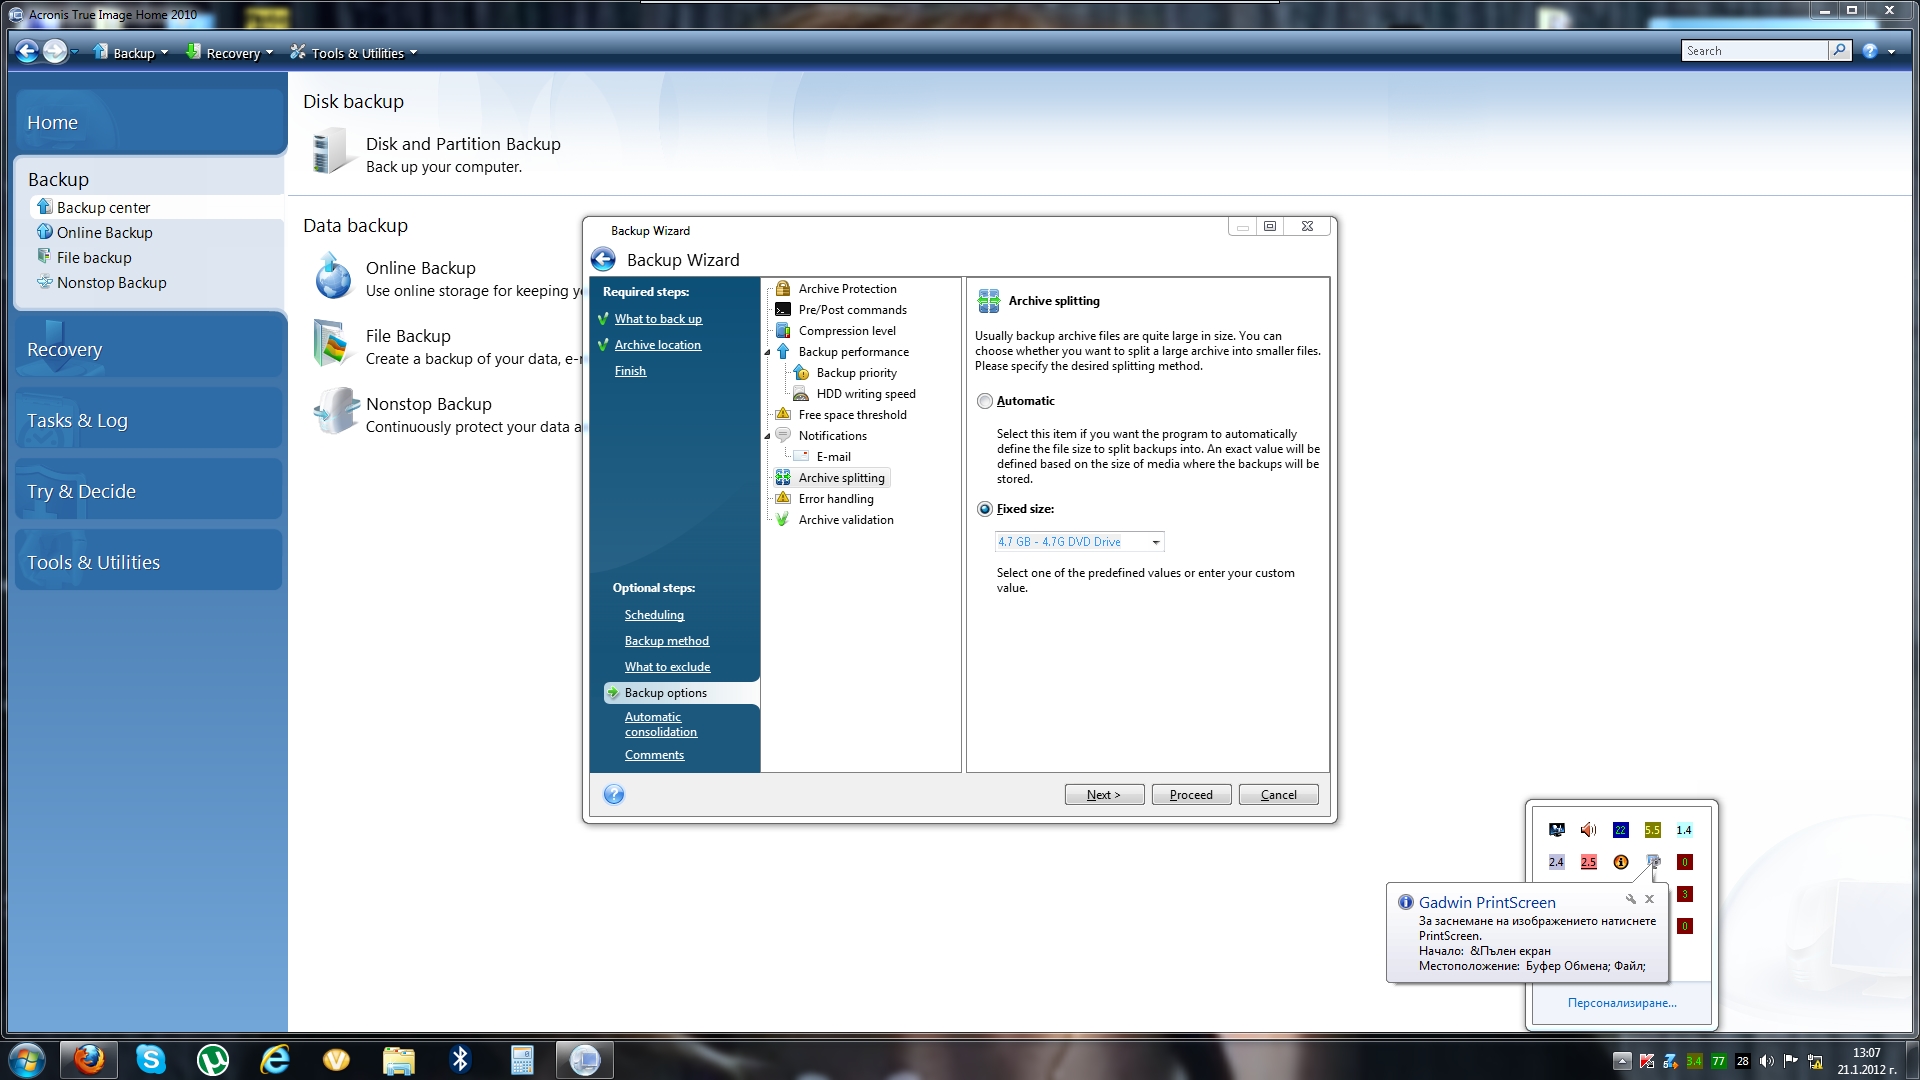Show hidden tray icons arrow on taskbar
The height and width of the screenshot is (1080, 1920).
pyautogui.click(x=1622, y=1061)
